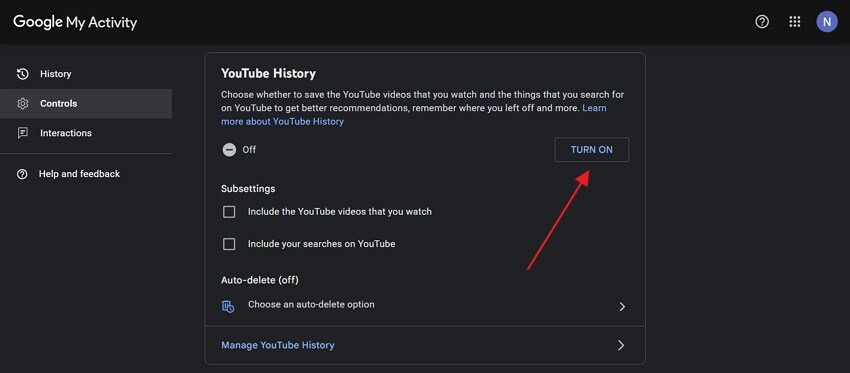Click the Manage YouTube History link

(x=278, y=345)
